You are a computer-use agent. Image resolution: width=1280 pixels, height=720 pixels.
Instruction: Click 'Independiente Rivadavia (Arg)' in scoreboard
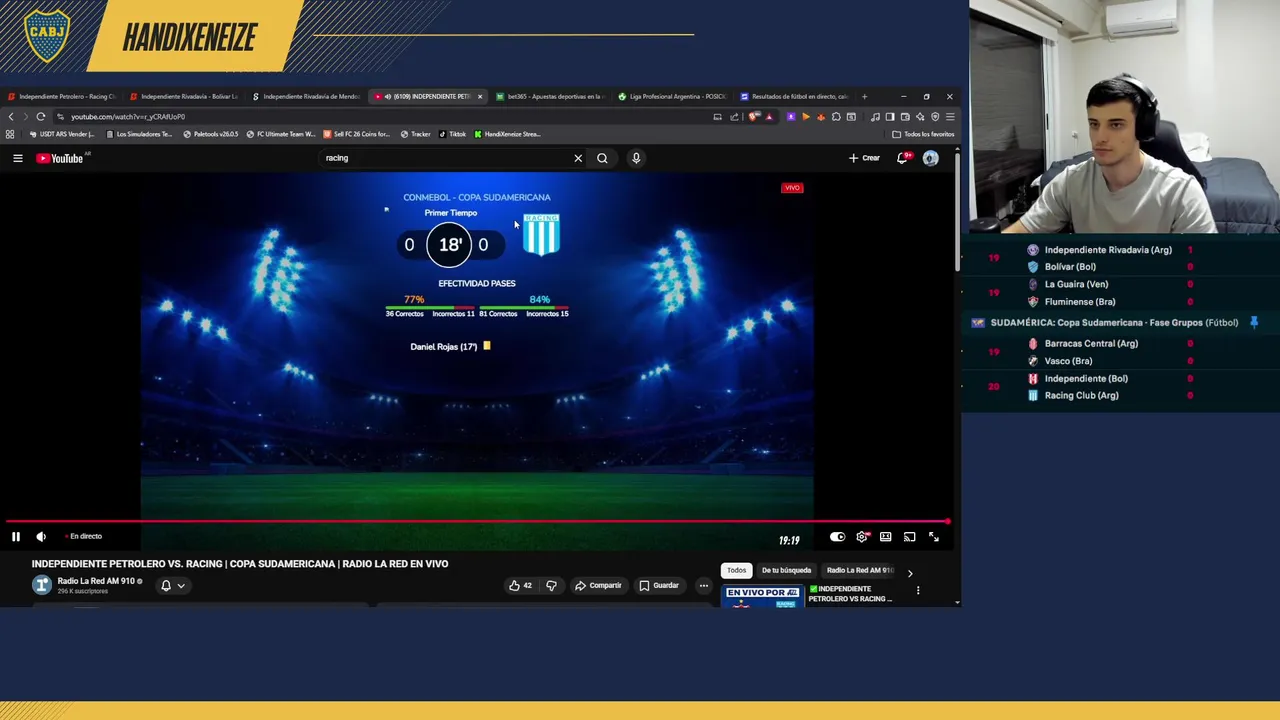1108,250
